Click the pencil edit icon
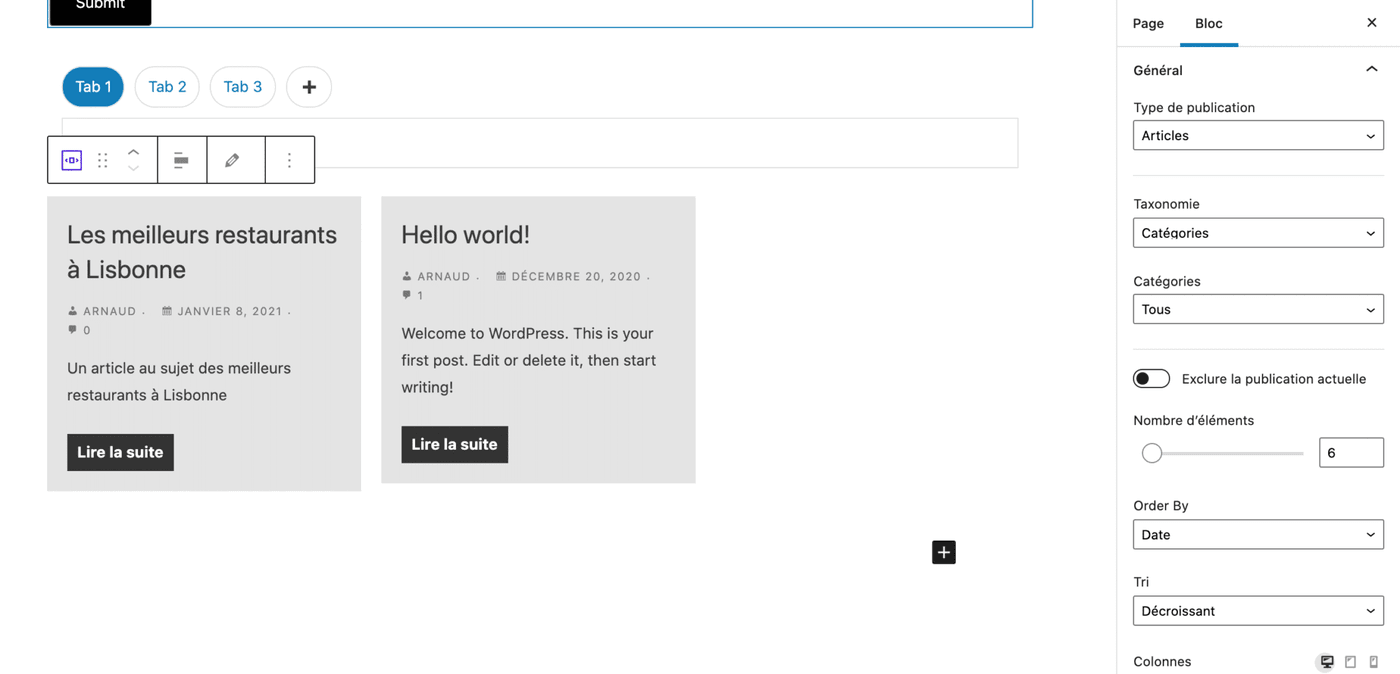The image size is (1400, 674). (232, 160)
